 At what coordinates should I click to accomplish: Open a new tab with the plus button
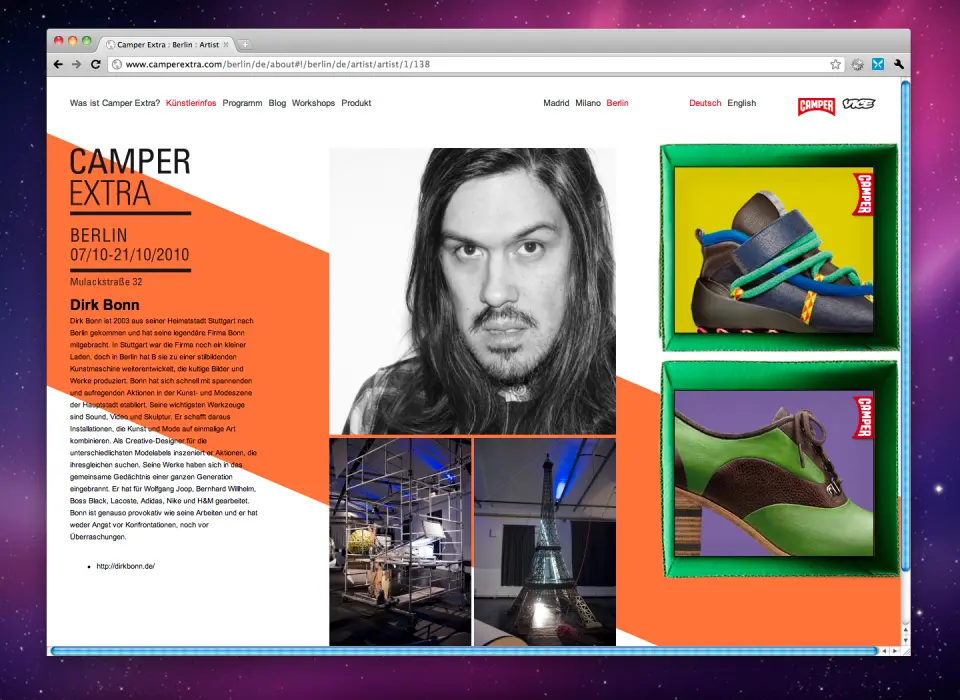pyautogui.click(x=245, y=45)
